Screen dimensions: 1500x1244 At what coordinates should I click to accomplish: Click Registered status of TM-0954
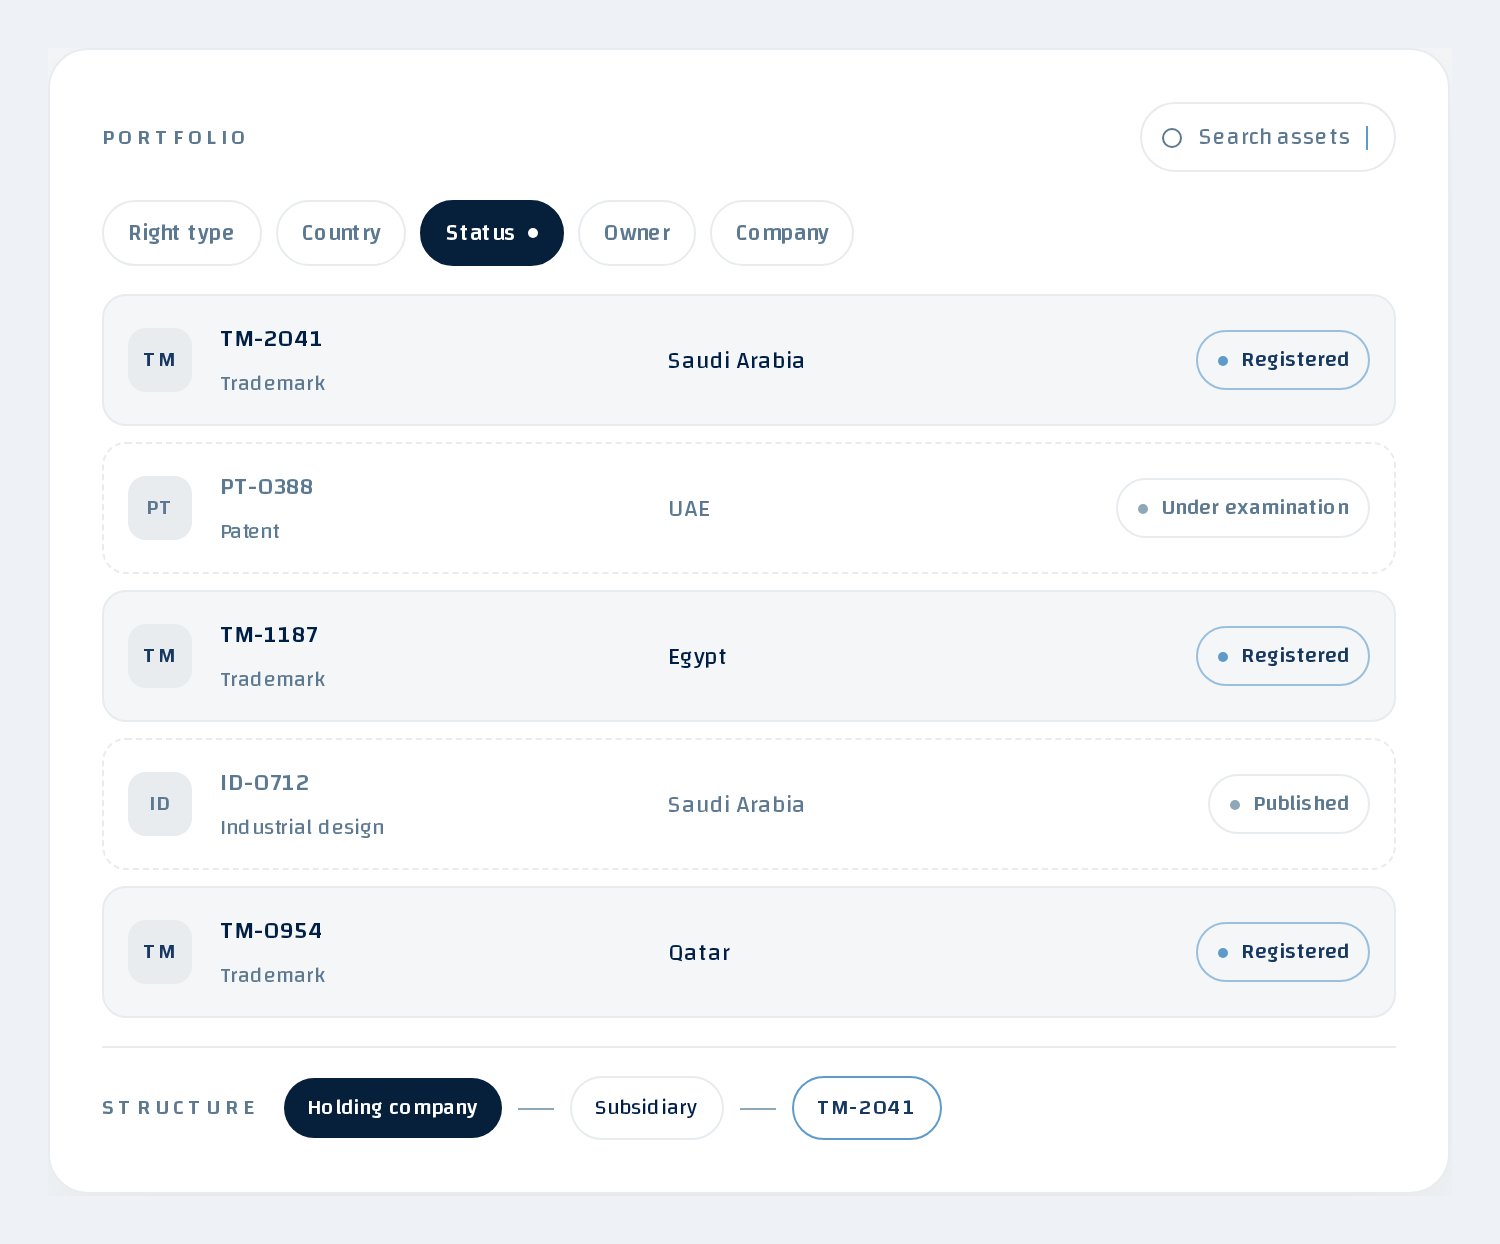pos(1283,952)
